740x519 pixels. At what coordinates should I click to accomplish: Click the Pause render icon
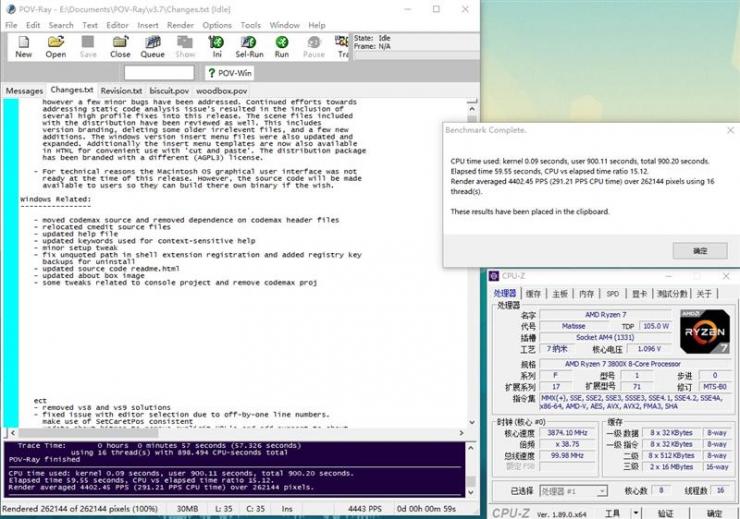[x=314, y=47]
